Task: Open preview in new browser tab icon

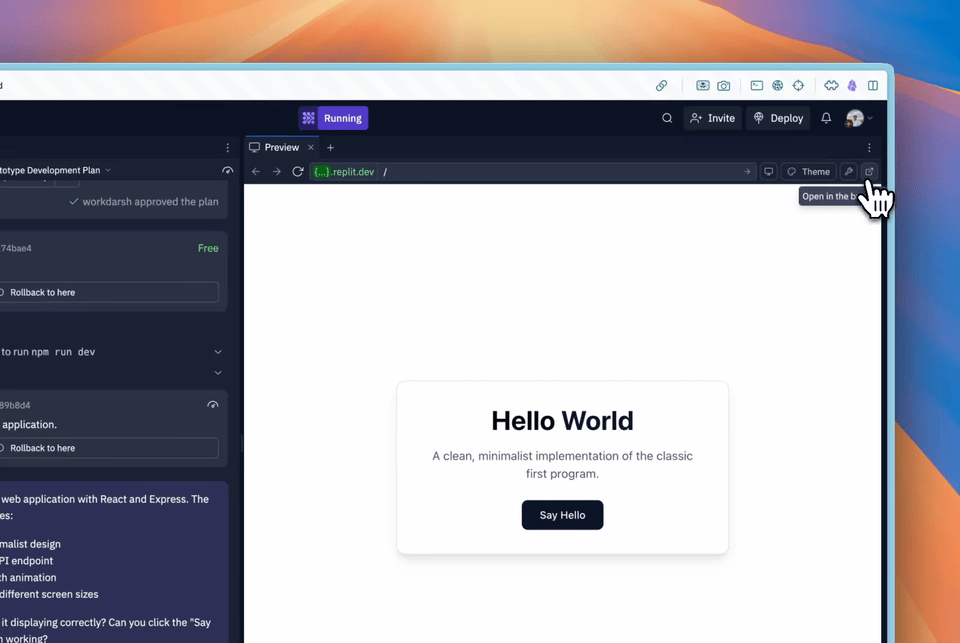Action: point(869,171)
